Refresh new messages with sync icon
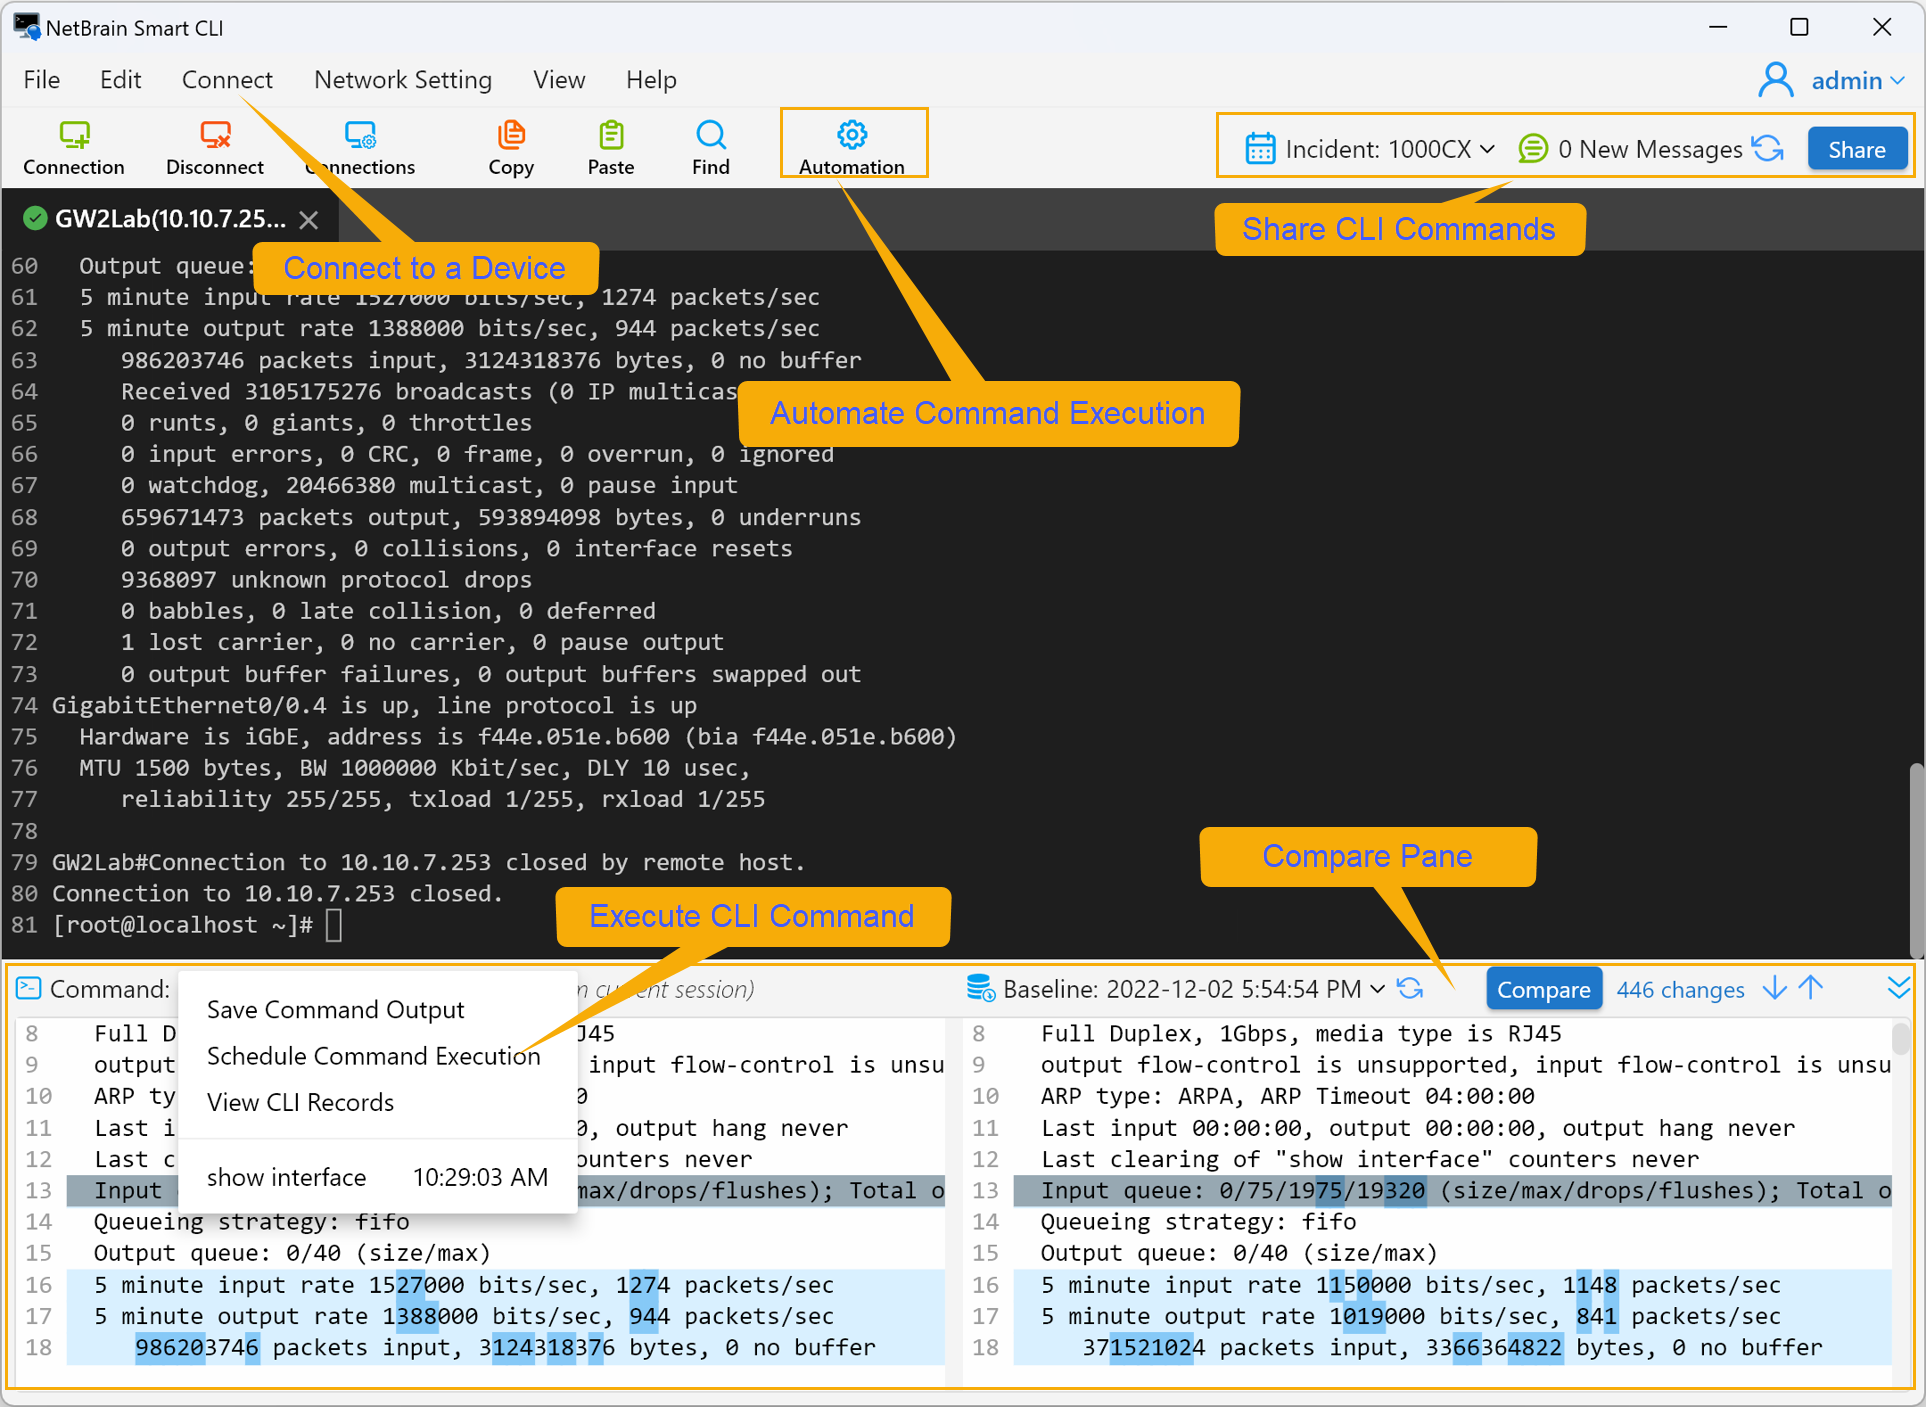The width and height of the screenshot is (1926, 1408). [1769, 149]
